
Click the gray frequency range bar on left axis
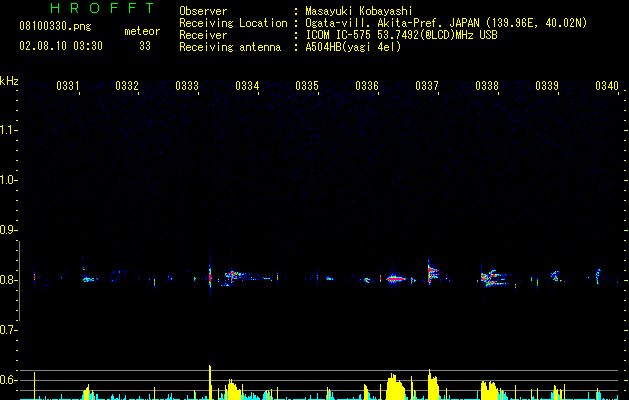[19, 280]
